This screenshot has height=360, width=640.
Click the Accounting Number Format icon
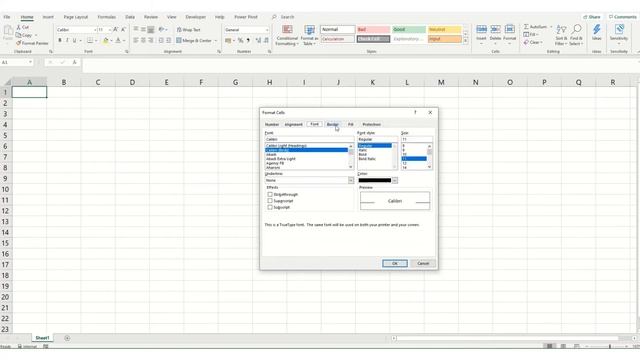pyautogui.click(x=228, y=40)
